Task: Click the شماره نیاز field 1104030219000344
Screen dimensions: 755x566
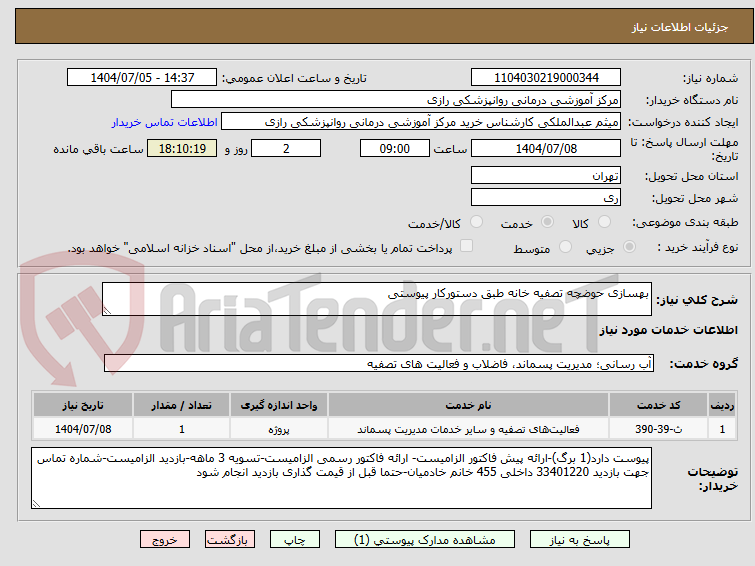Action: 546,78
